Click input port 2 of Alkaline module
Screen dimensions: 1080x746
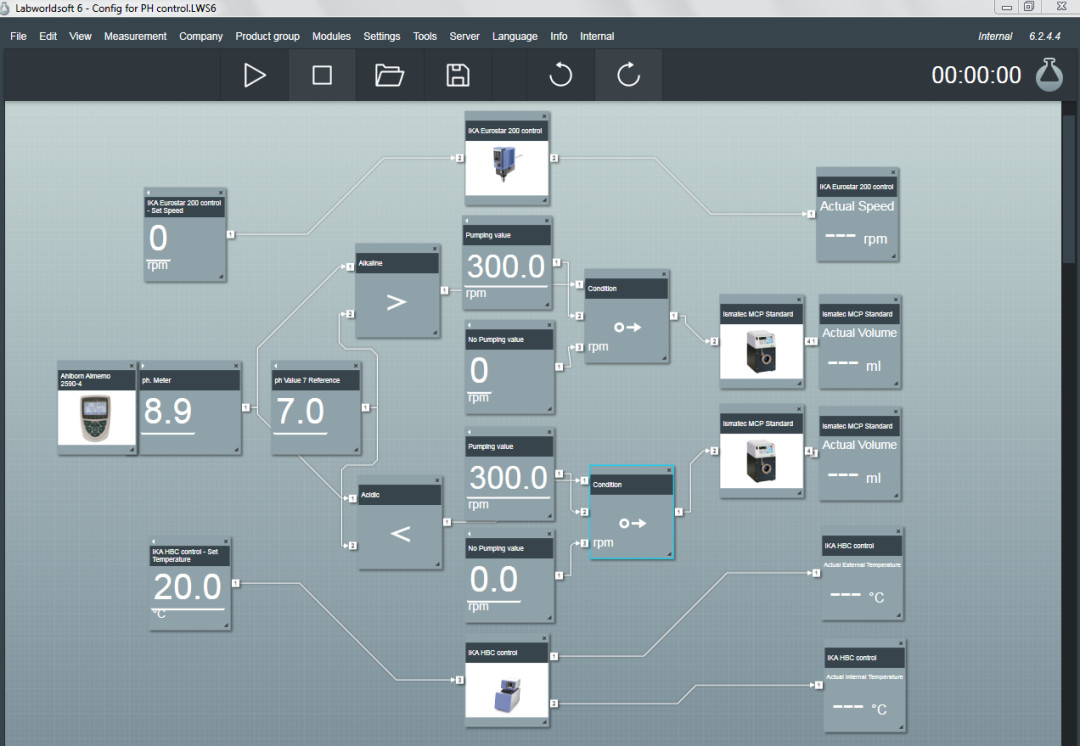[350, 314]
